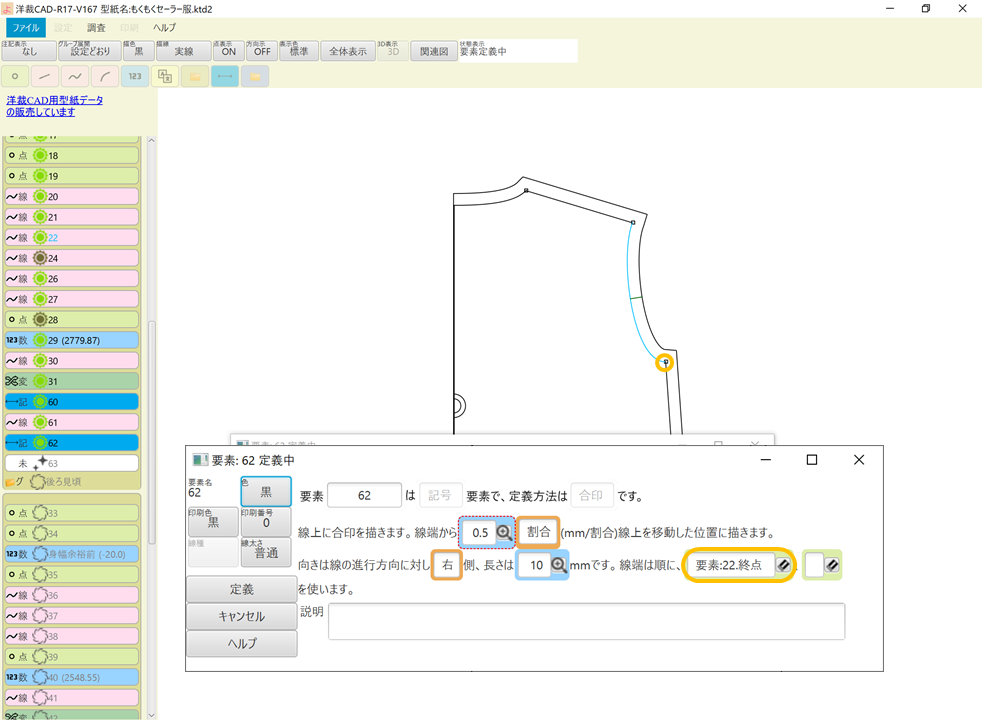
Task: Select the wavy curve line tool
Action: click(74, 76)
